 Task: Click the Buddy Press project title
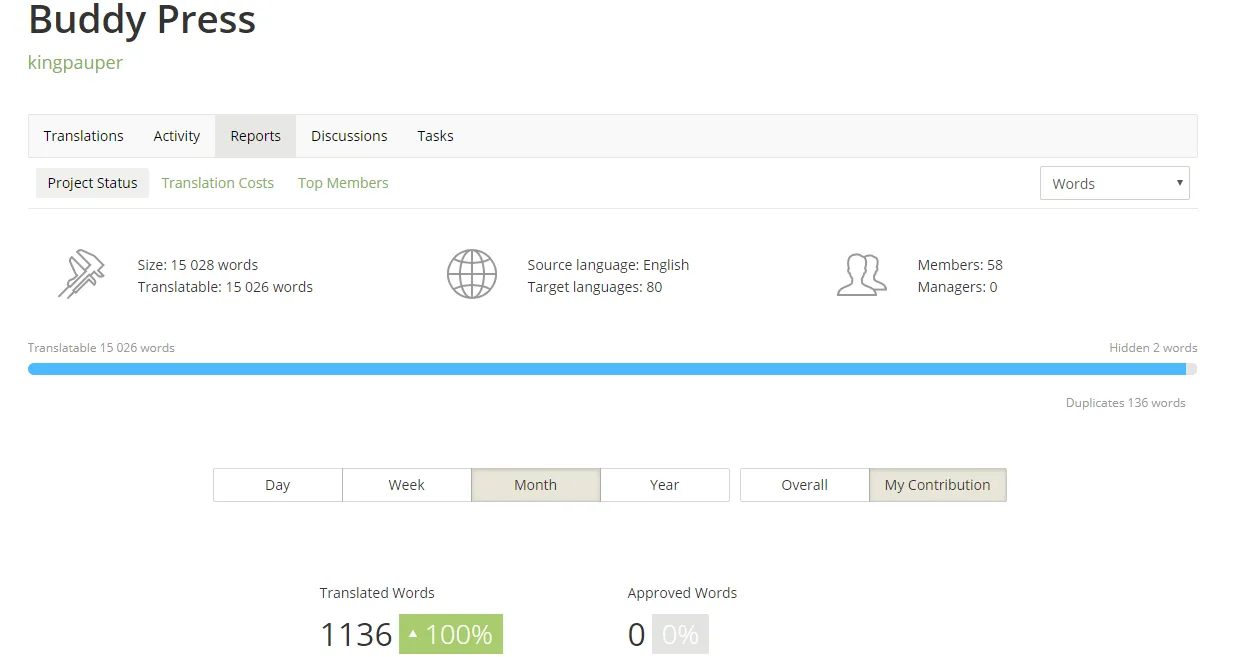tap(142, 20)
